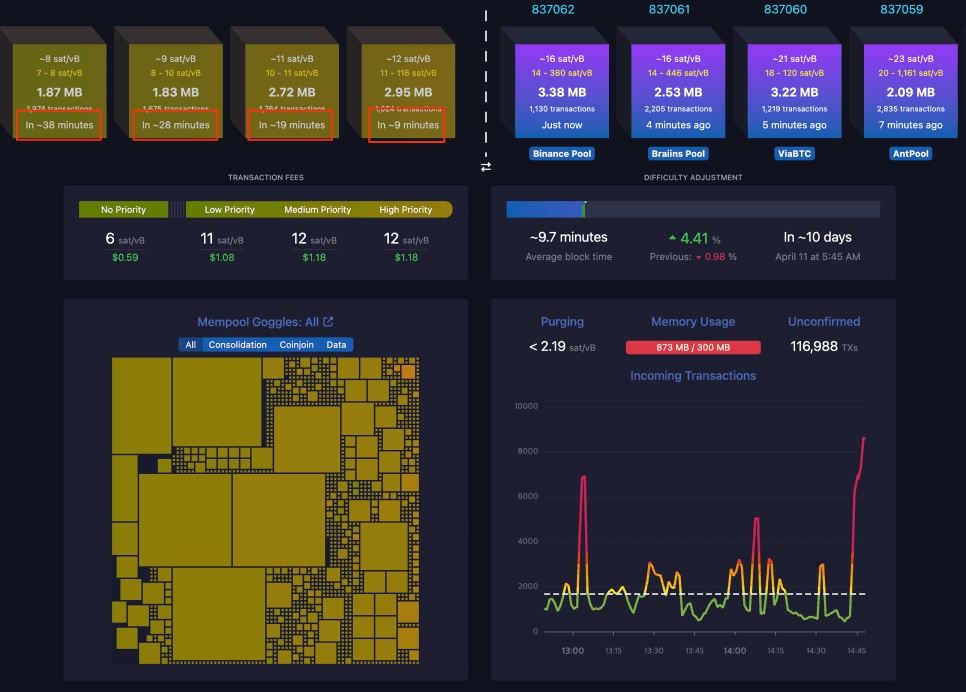966x692 pixels.
Task: Click the Binance Pool label
Action: coord(562,153)
